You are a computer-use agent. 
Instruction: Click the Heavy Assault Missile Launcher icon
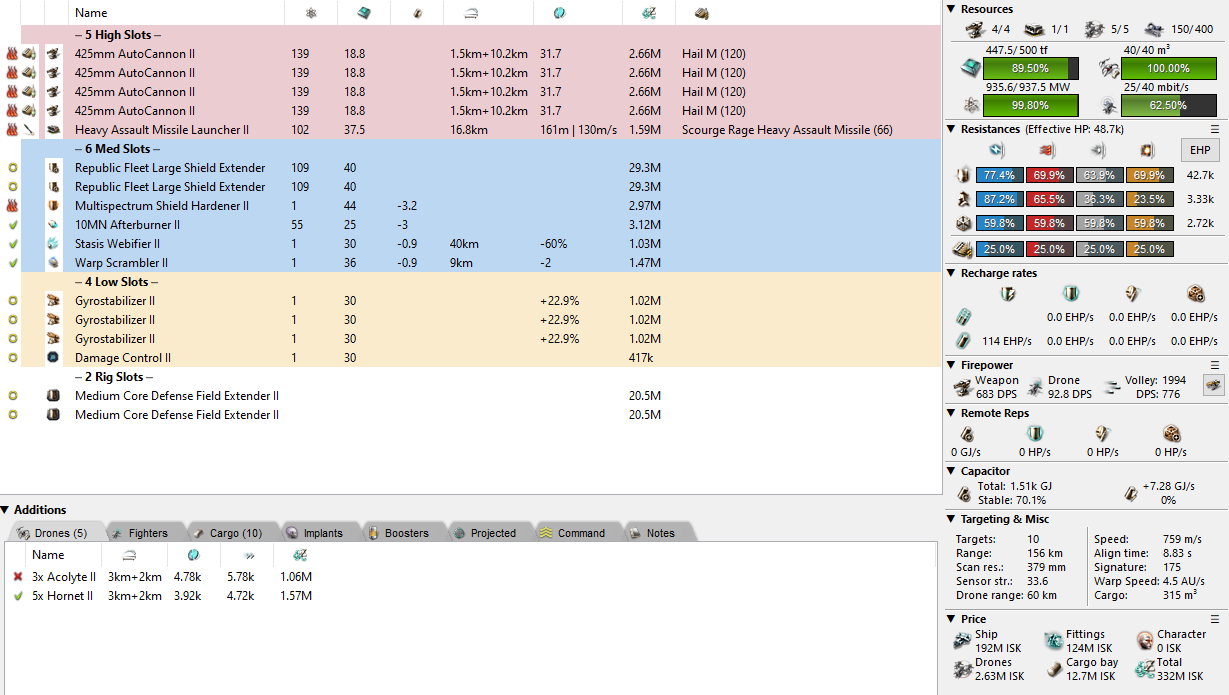54,130
